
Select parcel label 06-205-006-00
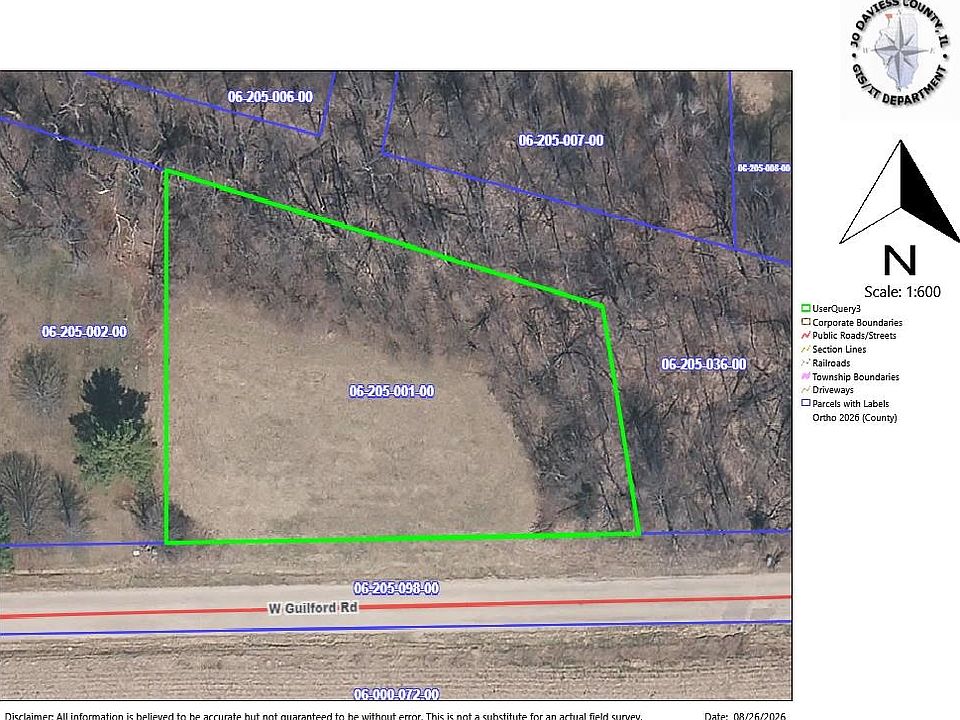coord(270,97)
